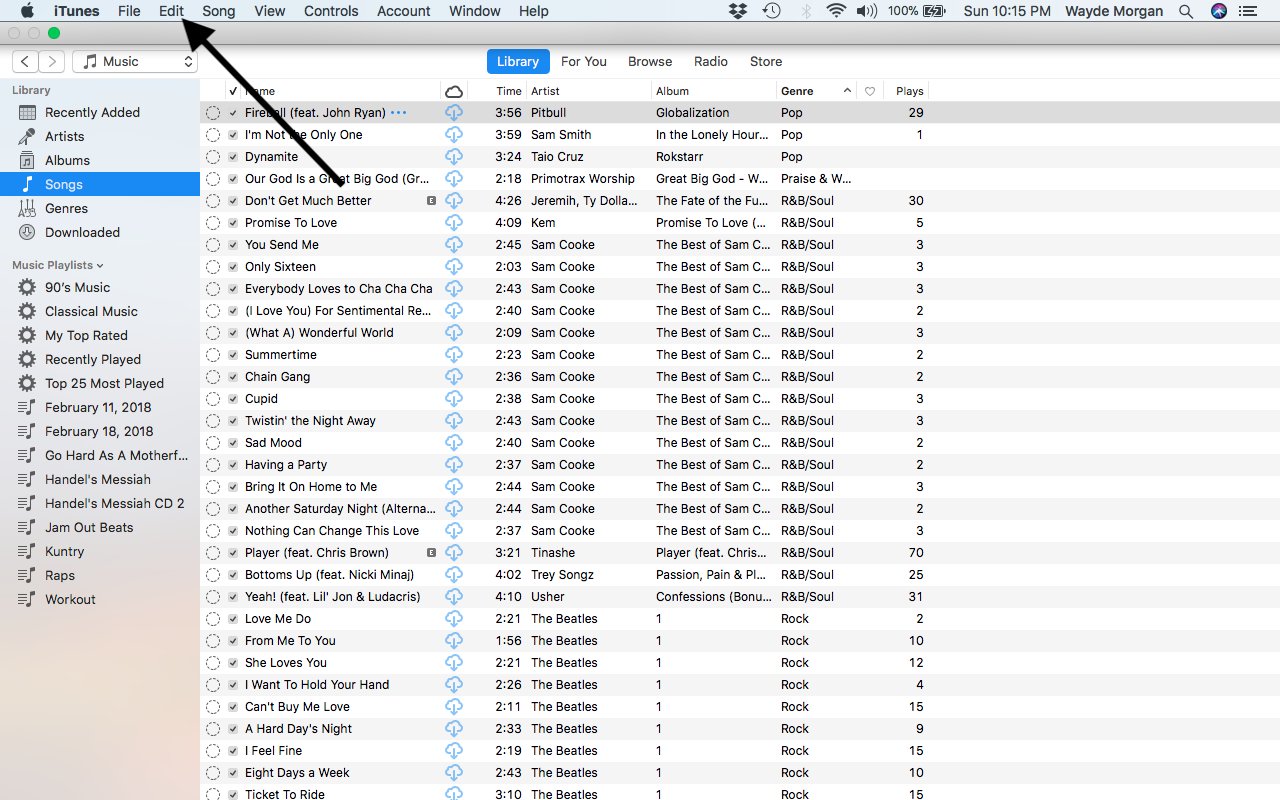This screenshot has width=1280, height=800.
Task: Toggle the checkbox next to Summertime
Action: (x=232, y=354)
